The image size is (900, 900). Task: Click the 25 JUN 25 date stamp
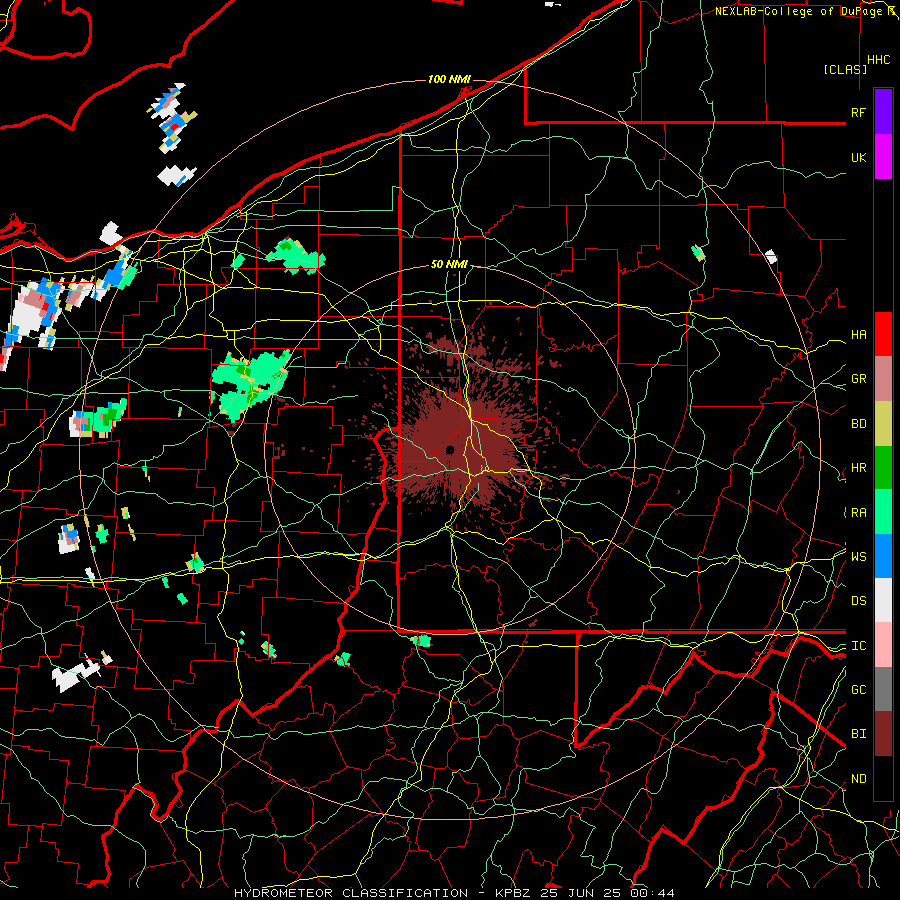point(581,893)
